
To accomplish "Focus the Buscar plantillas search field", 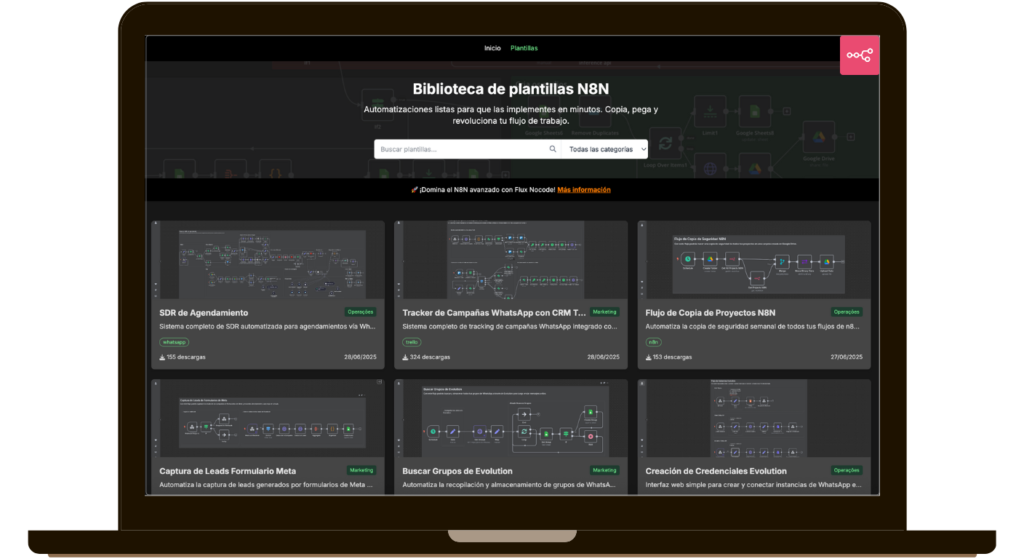I will (460, 149).
